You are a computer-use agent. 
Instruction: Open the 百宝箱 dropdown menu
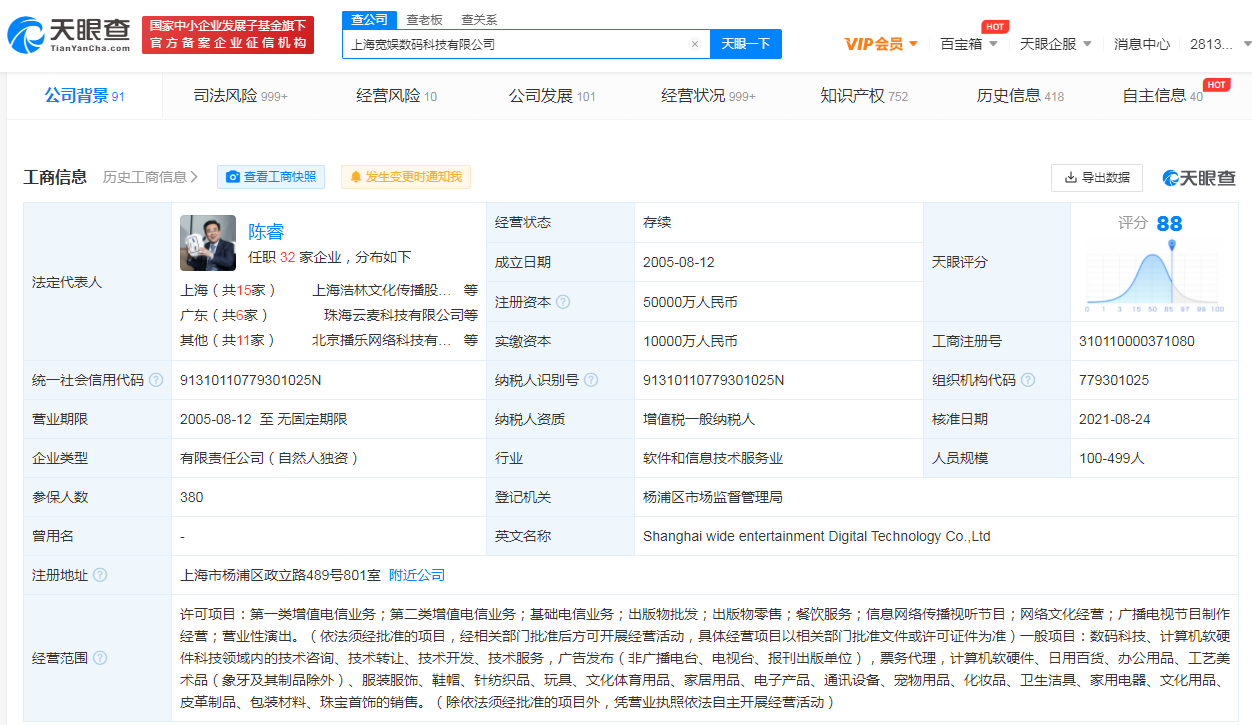(969, 44)
